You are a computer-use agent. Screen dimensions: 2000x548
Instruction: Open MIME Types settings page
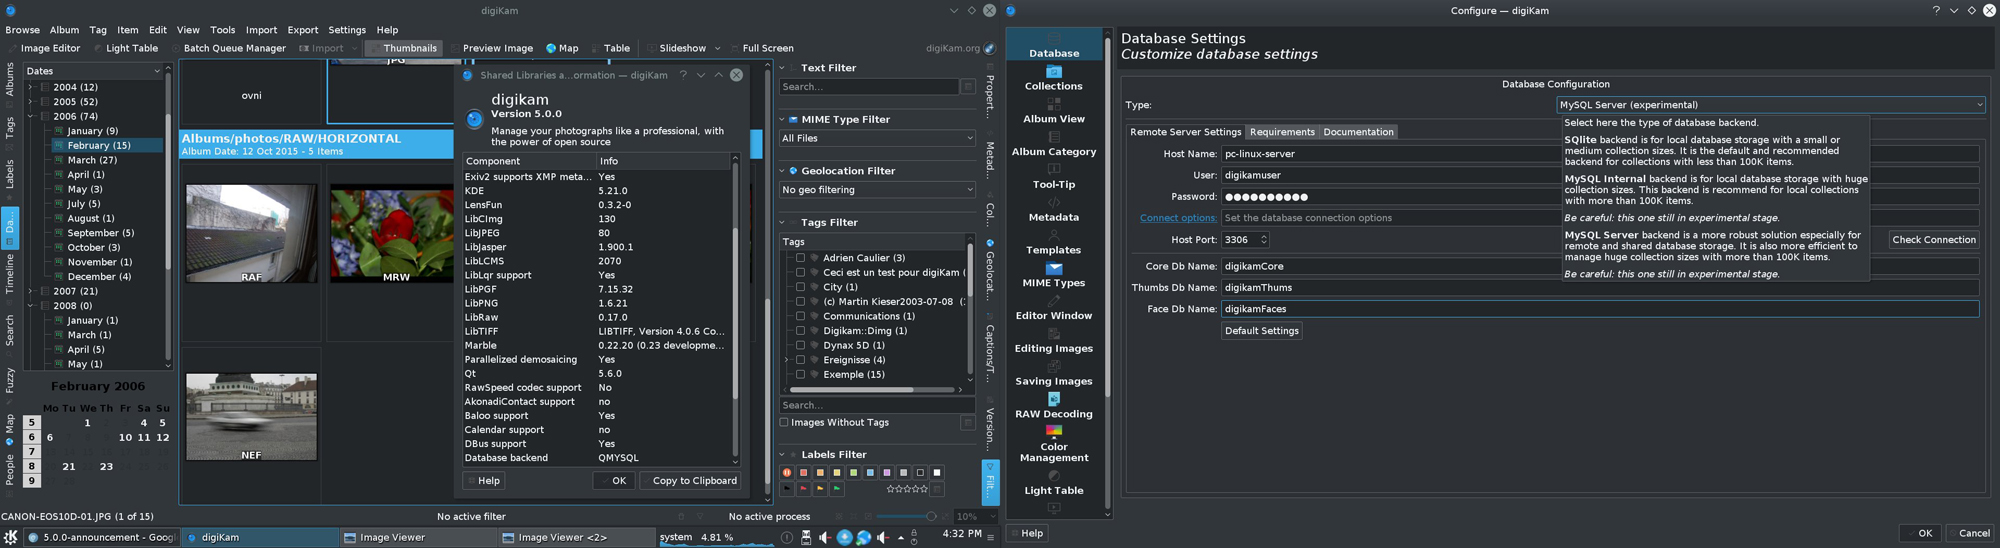tap(1053, 276)
